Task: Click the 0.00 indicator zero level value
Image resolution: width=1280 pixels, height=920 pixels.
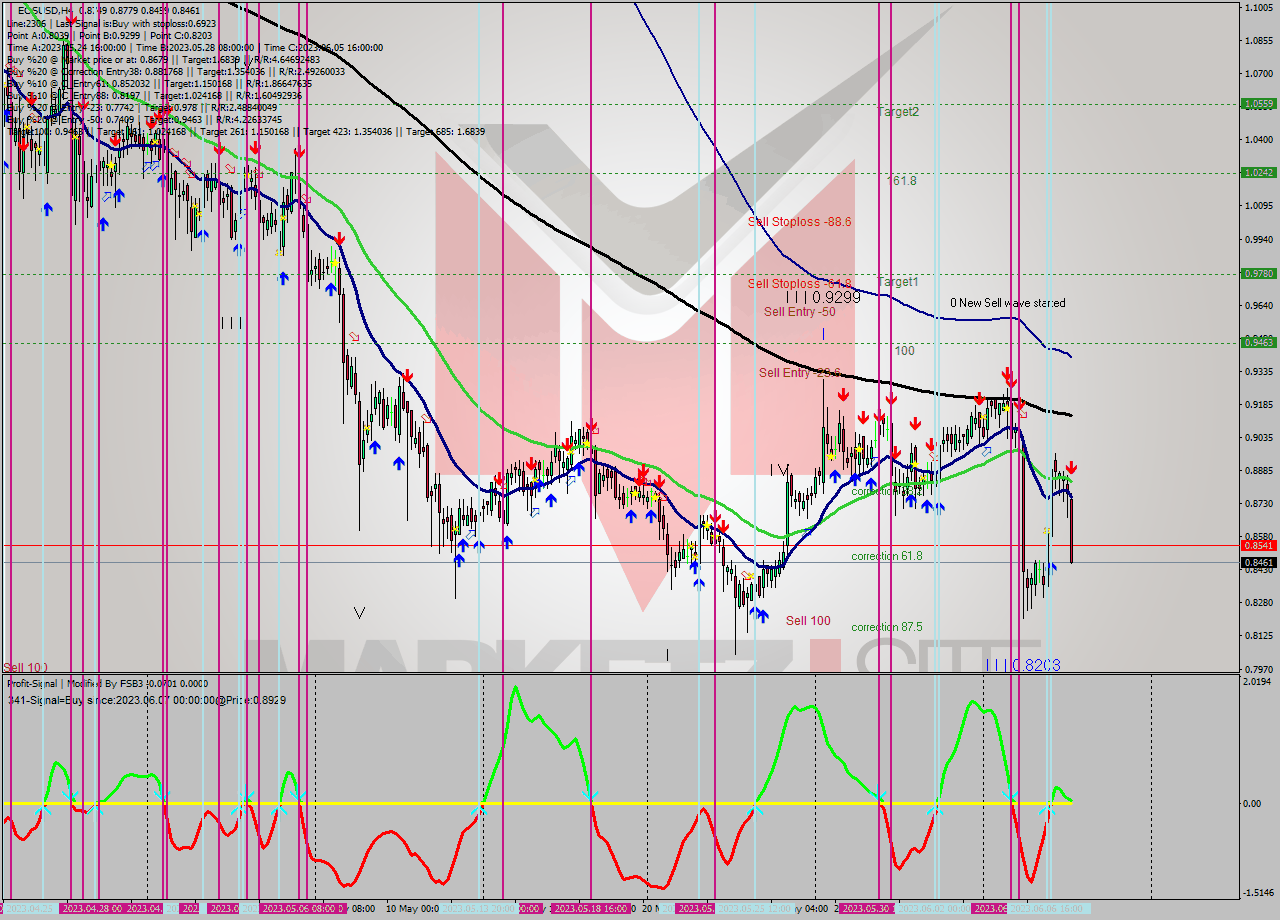Action: pos(1251,803)
